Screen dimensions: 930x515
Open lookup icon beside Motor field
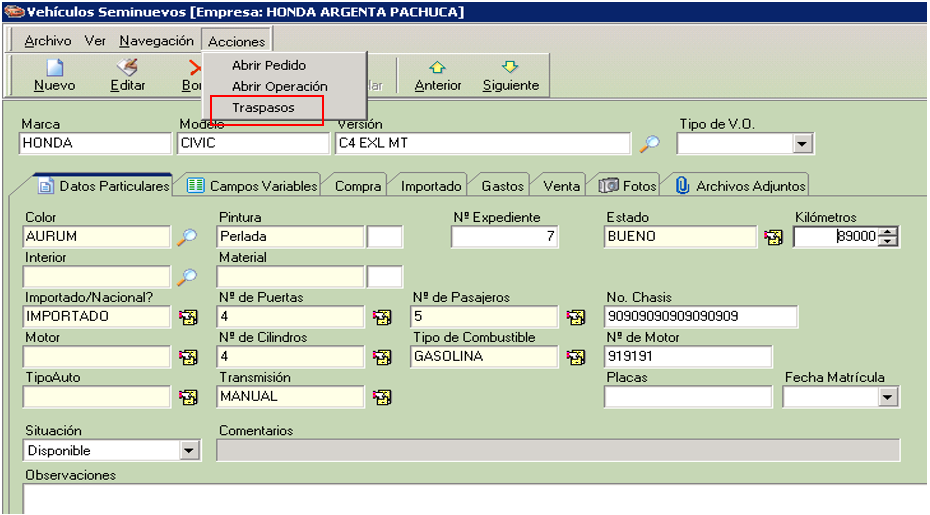(x=188, y=357)
